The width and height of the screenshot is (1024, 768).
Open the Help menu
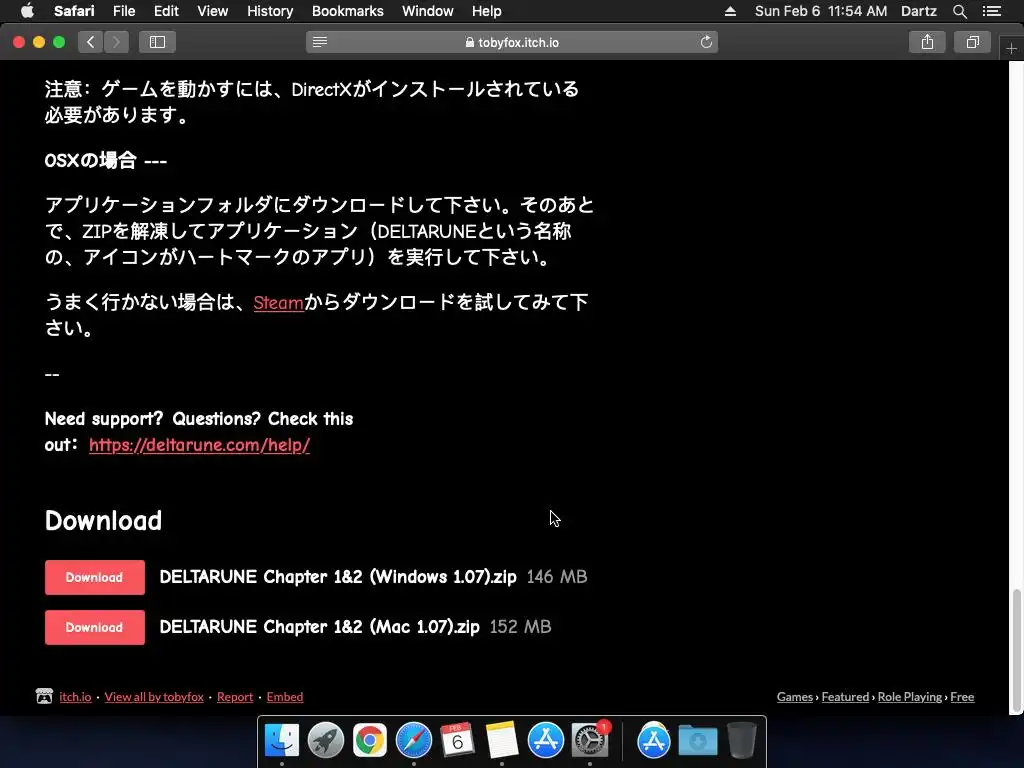487,11
